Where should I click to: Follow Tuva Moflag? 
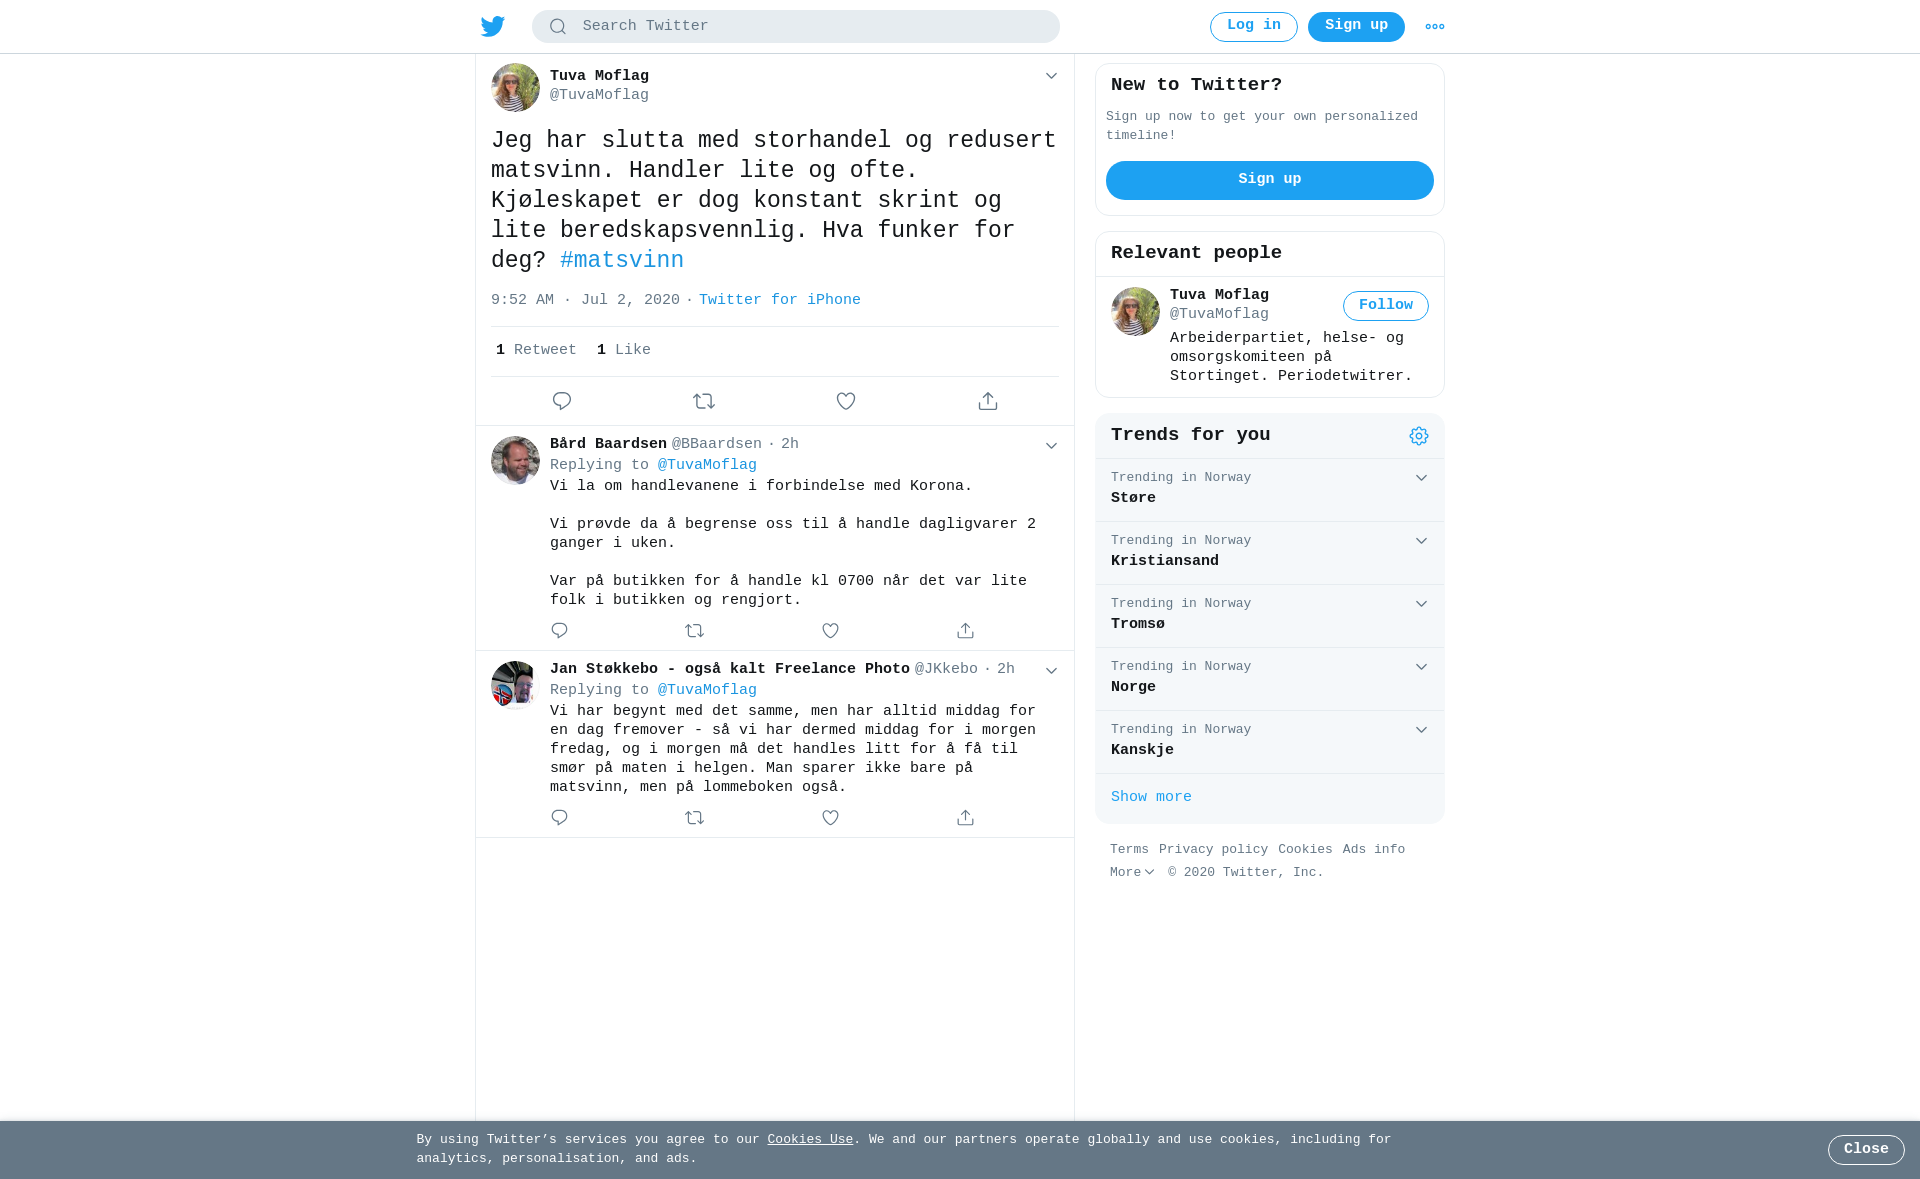tap(1386, 306)
